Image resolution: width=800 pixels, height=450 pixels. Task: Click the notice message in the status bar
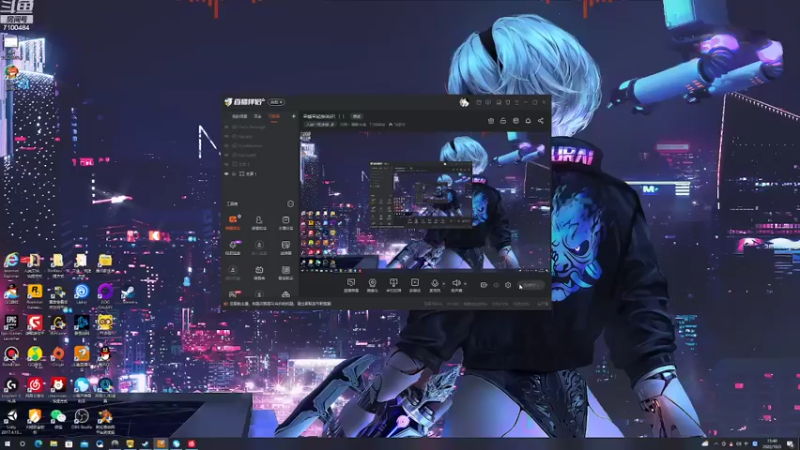click(280, 304)
